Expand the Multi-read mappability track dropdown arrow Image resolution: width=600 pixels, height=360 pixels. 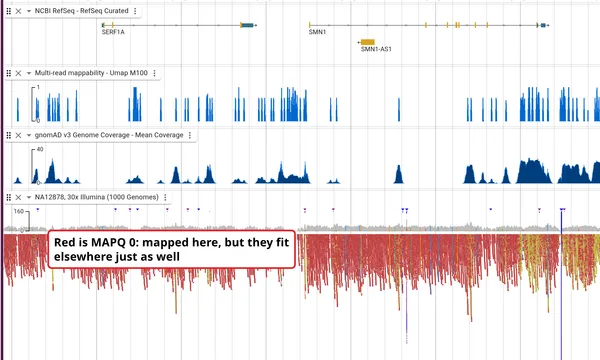tap(29, 73)
